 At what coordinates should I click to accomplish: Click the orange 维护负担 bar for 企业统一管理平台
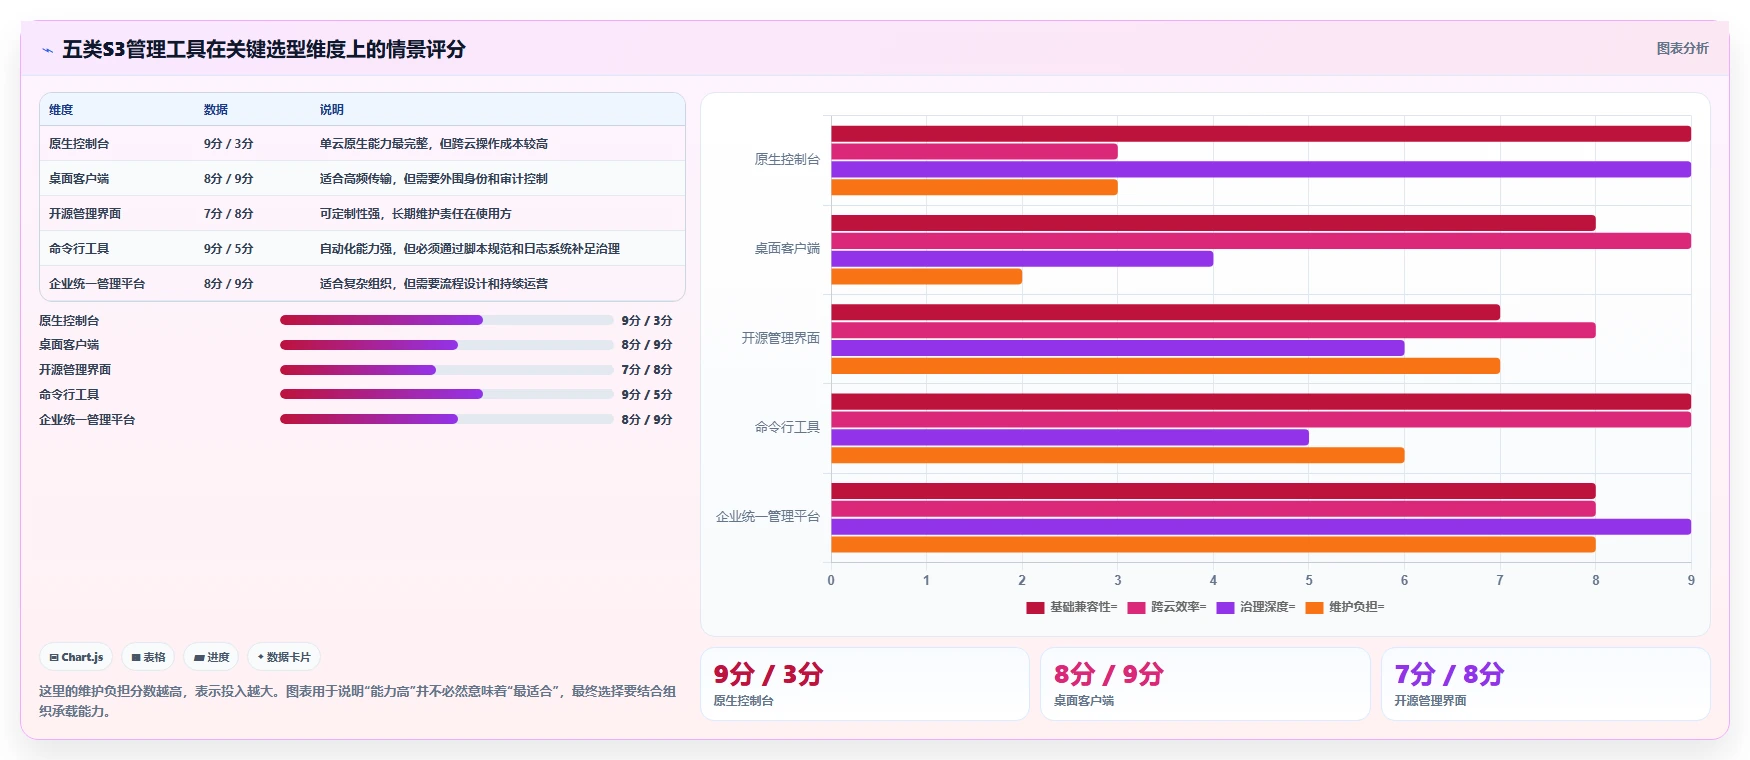coord(1213,545)
